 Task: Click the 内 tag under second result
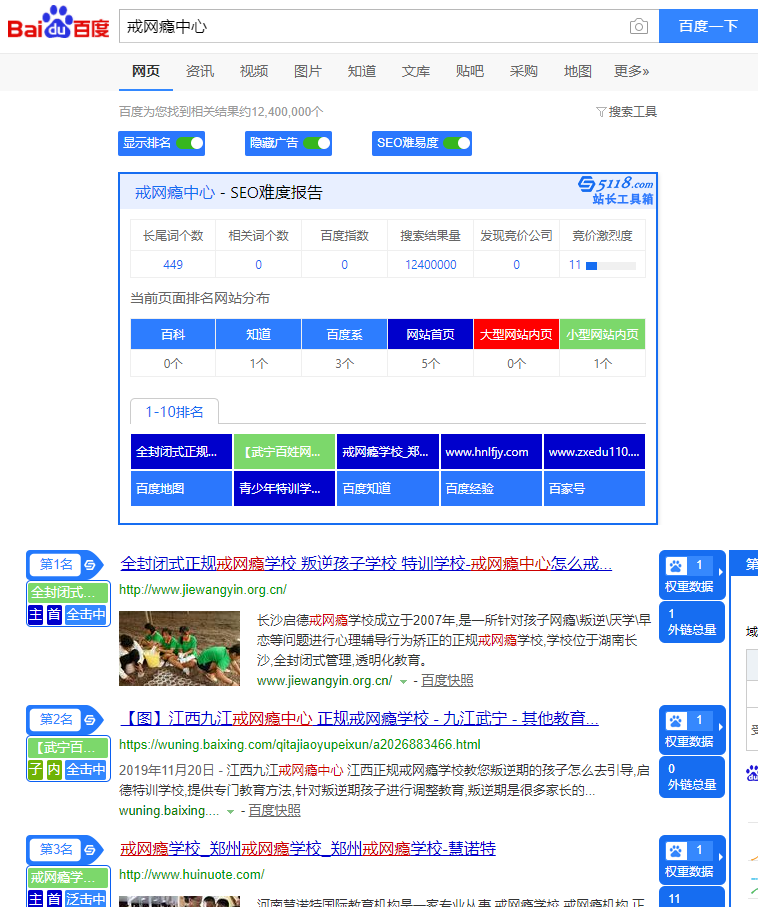click(x=54, y=769)
